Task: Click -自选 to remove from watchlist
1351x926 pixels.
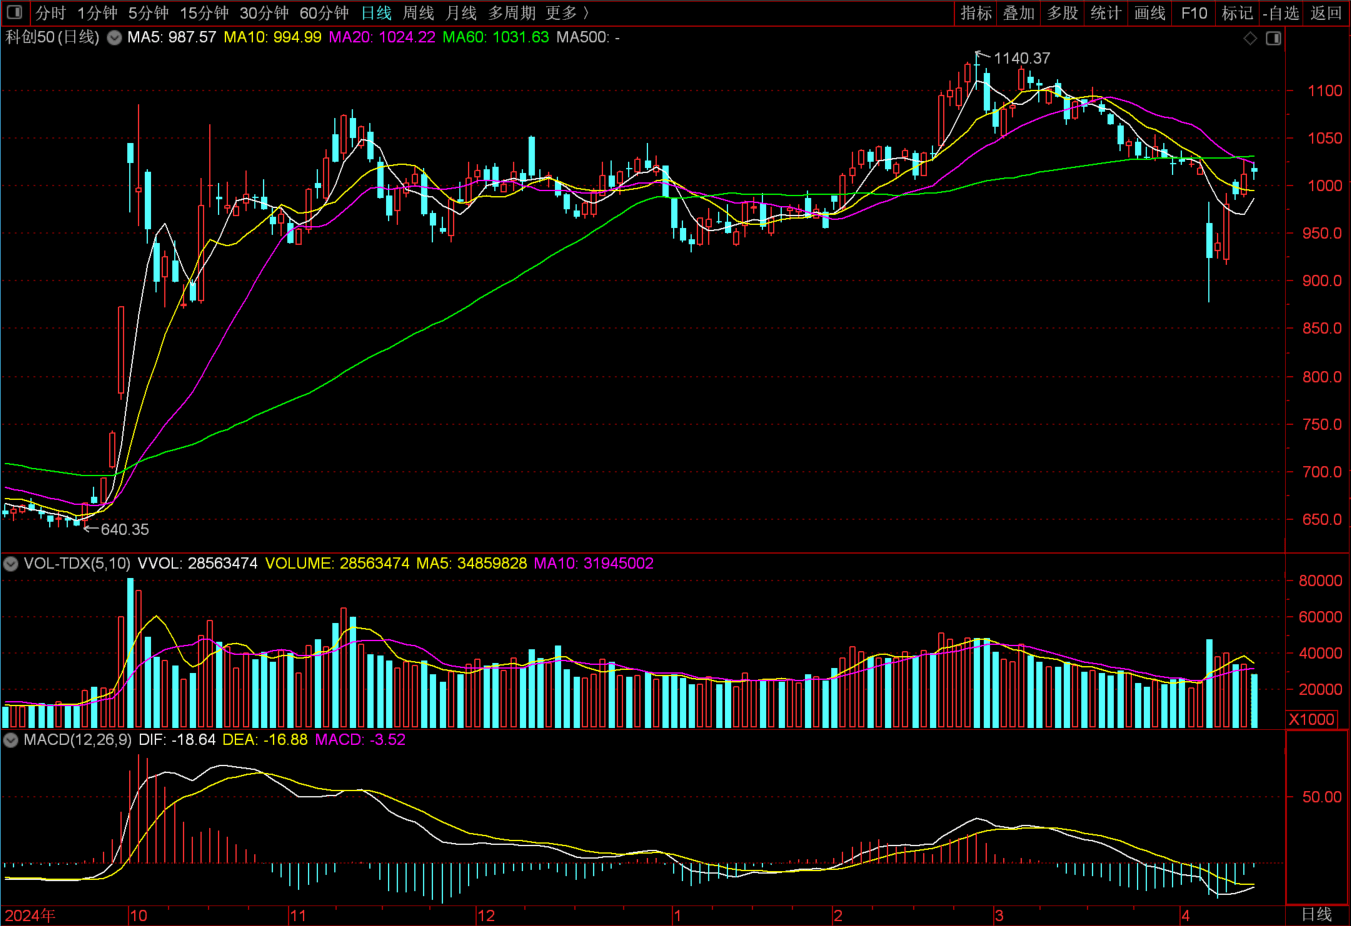Action: point(1281,13)
